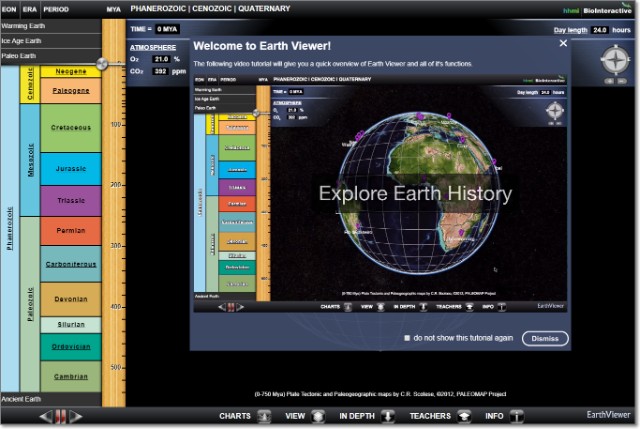Check 'do not show this tutorial again'
Image resolution: width=640 pixels, height=429 pixels.
pyautogui.click(x=407, y=338)
